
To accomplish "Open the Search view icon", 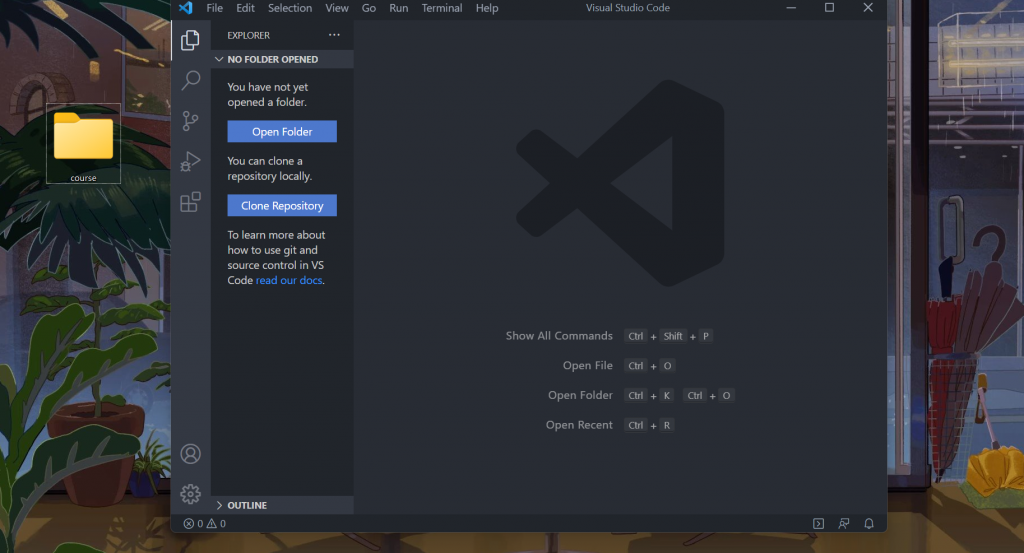I will click(x=190, y=80).
